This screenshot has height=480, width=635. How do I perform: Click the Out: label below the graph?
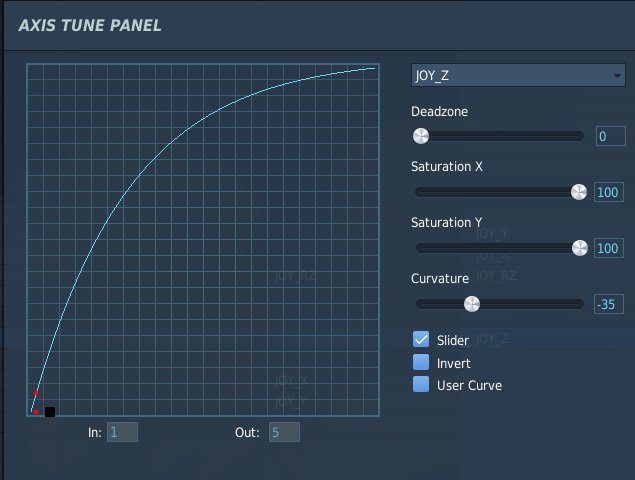tap(247, 433)
